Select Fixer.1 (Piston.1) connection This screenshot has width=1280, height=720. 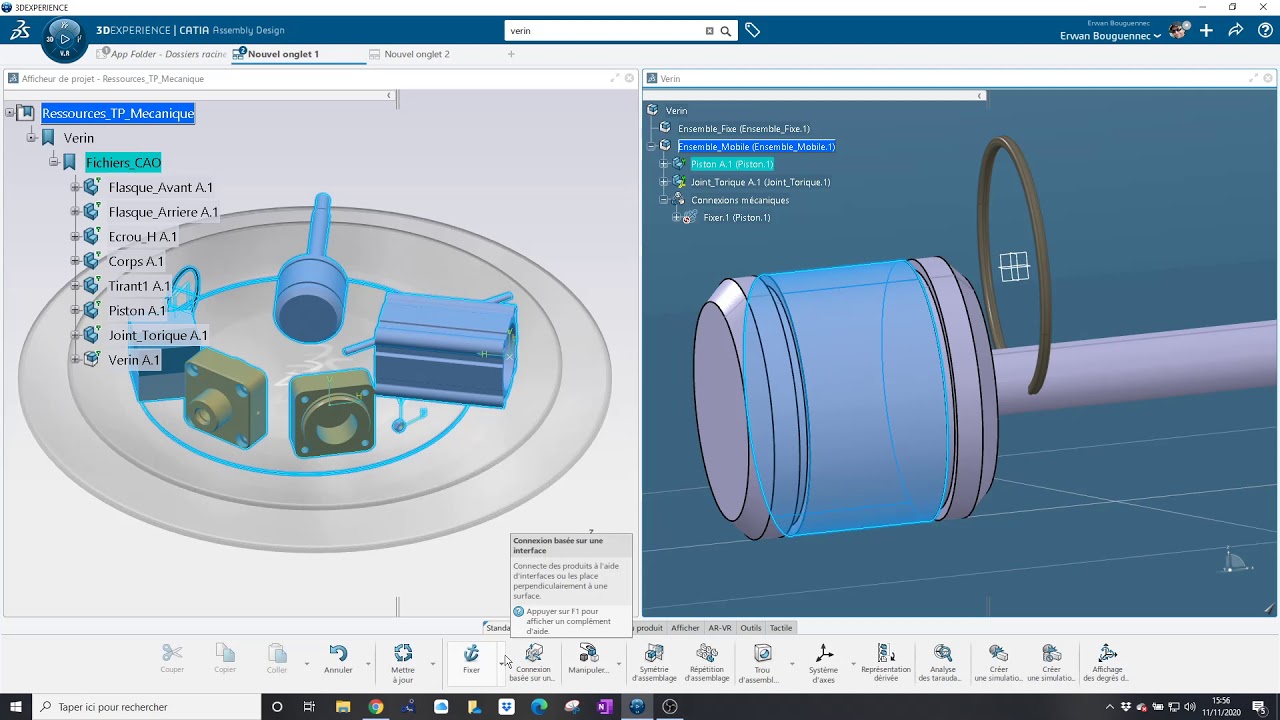click(x=736, y=218)
